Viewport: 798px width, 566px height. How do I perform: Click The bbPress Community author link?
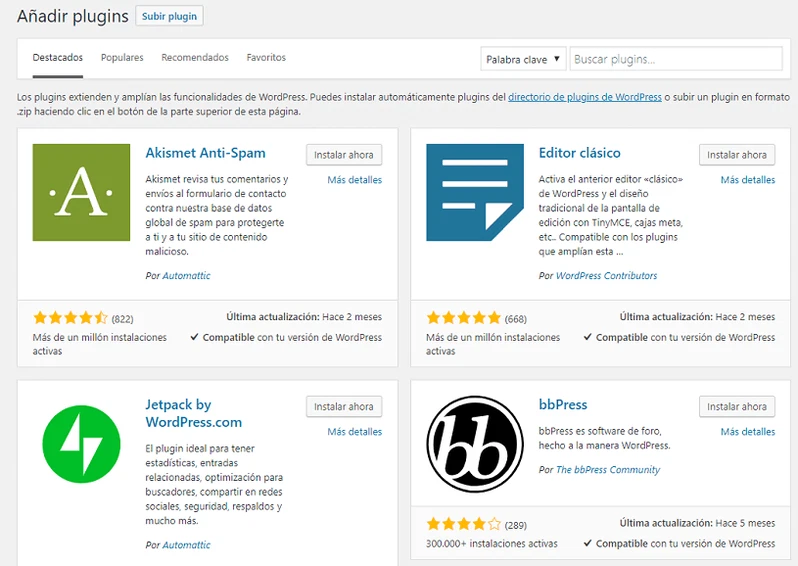tap(608, 469)
